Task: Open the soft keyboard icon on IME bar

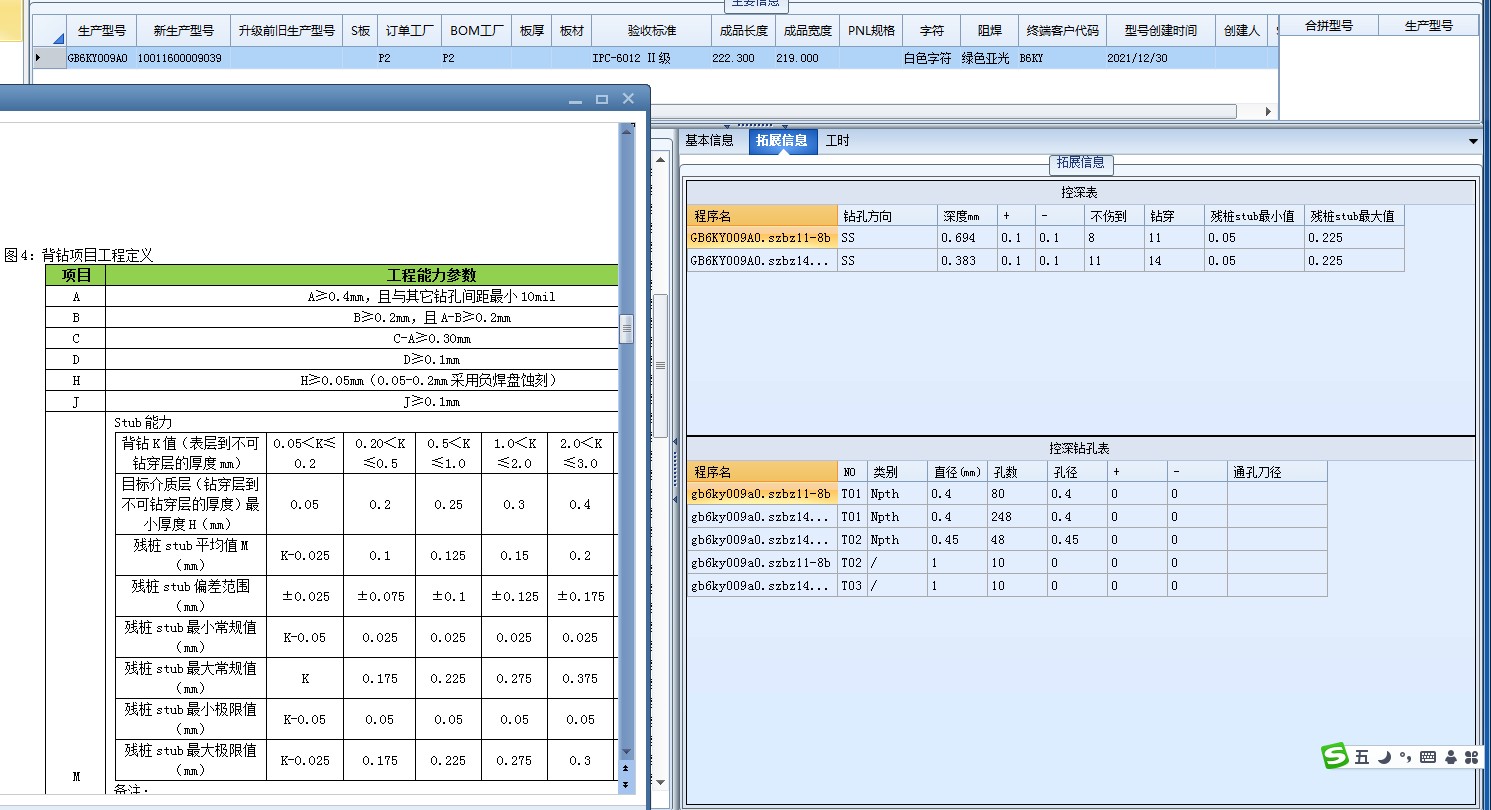Action: 1427,758
